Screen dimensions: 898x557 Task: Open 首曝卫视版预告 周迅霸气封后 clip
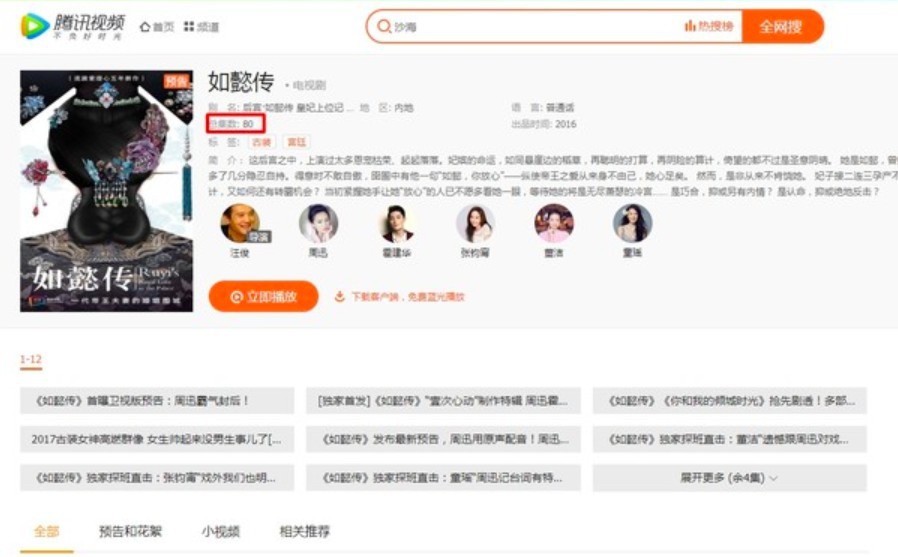[157, 401]
